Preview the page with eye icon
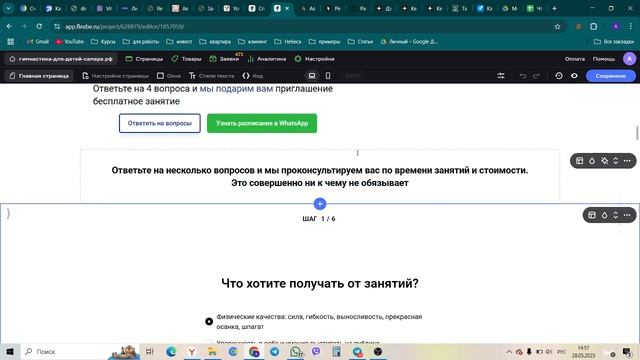Screen dimensions: 640x360 [574, 76]
